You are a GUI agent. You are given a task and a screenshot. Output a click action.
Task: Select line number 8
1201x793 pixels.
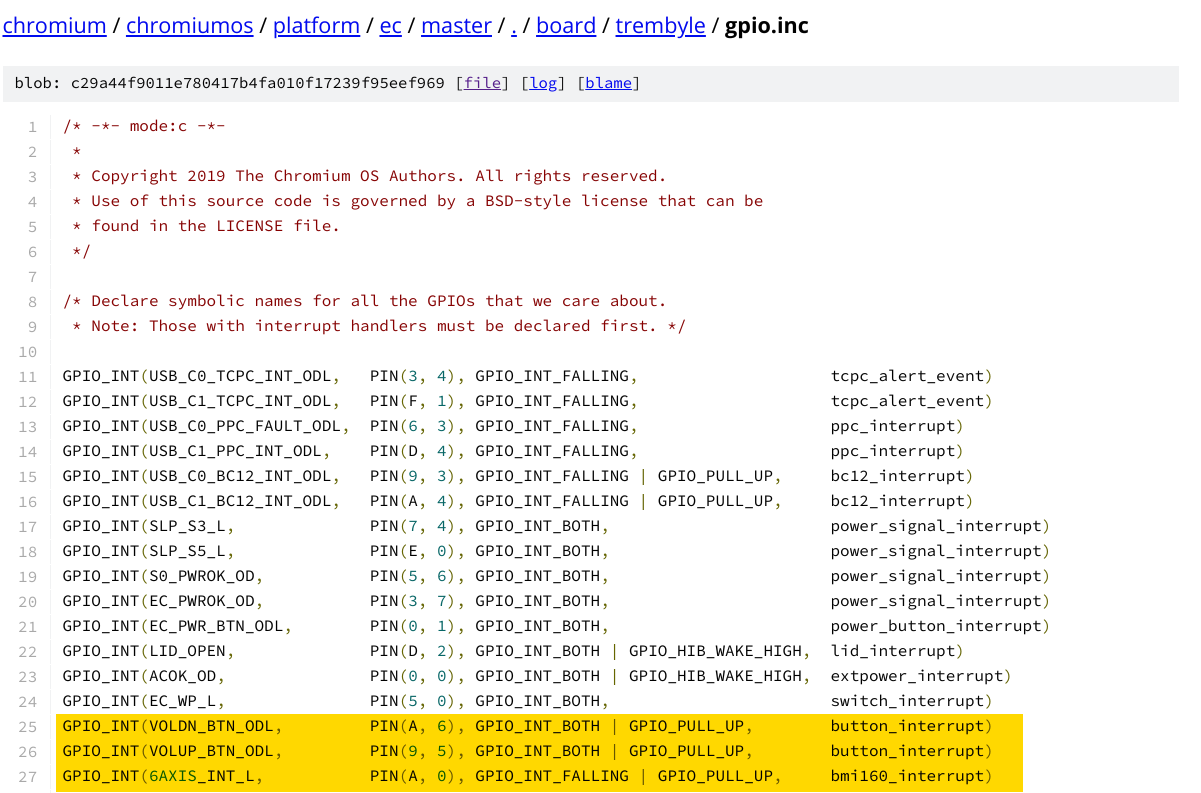click(x=33, y=301)
